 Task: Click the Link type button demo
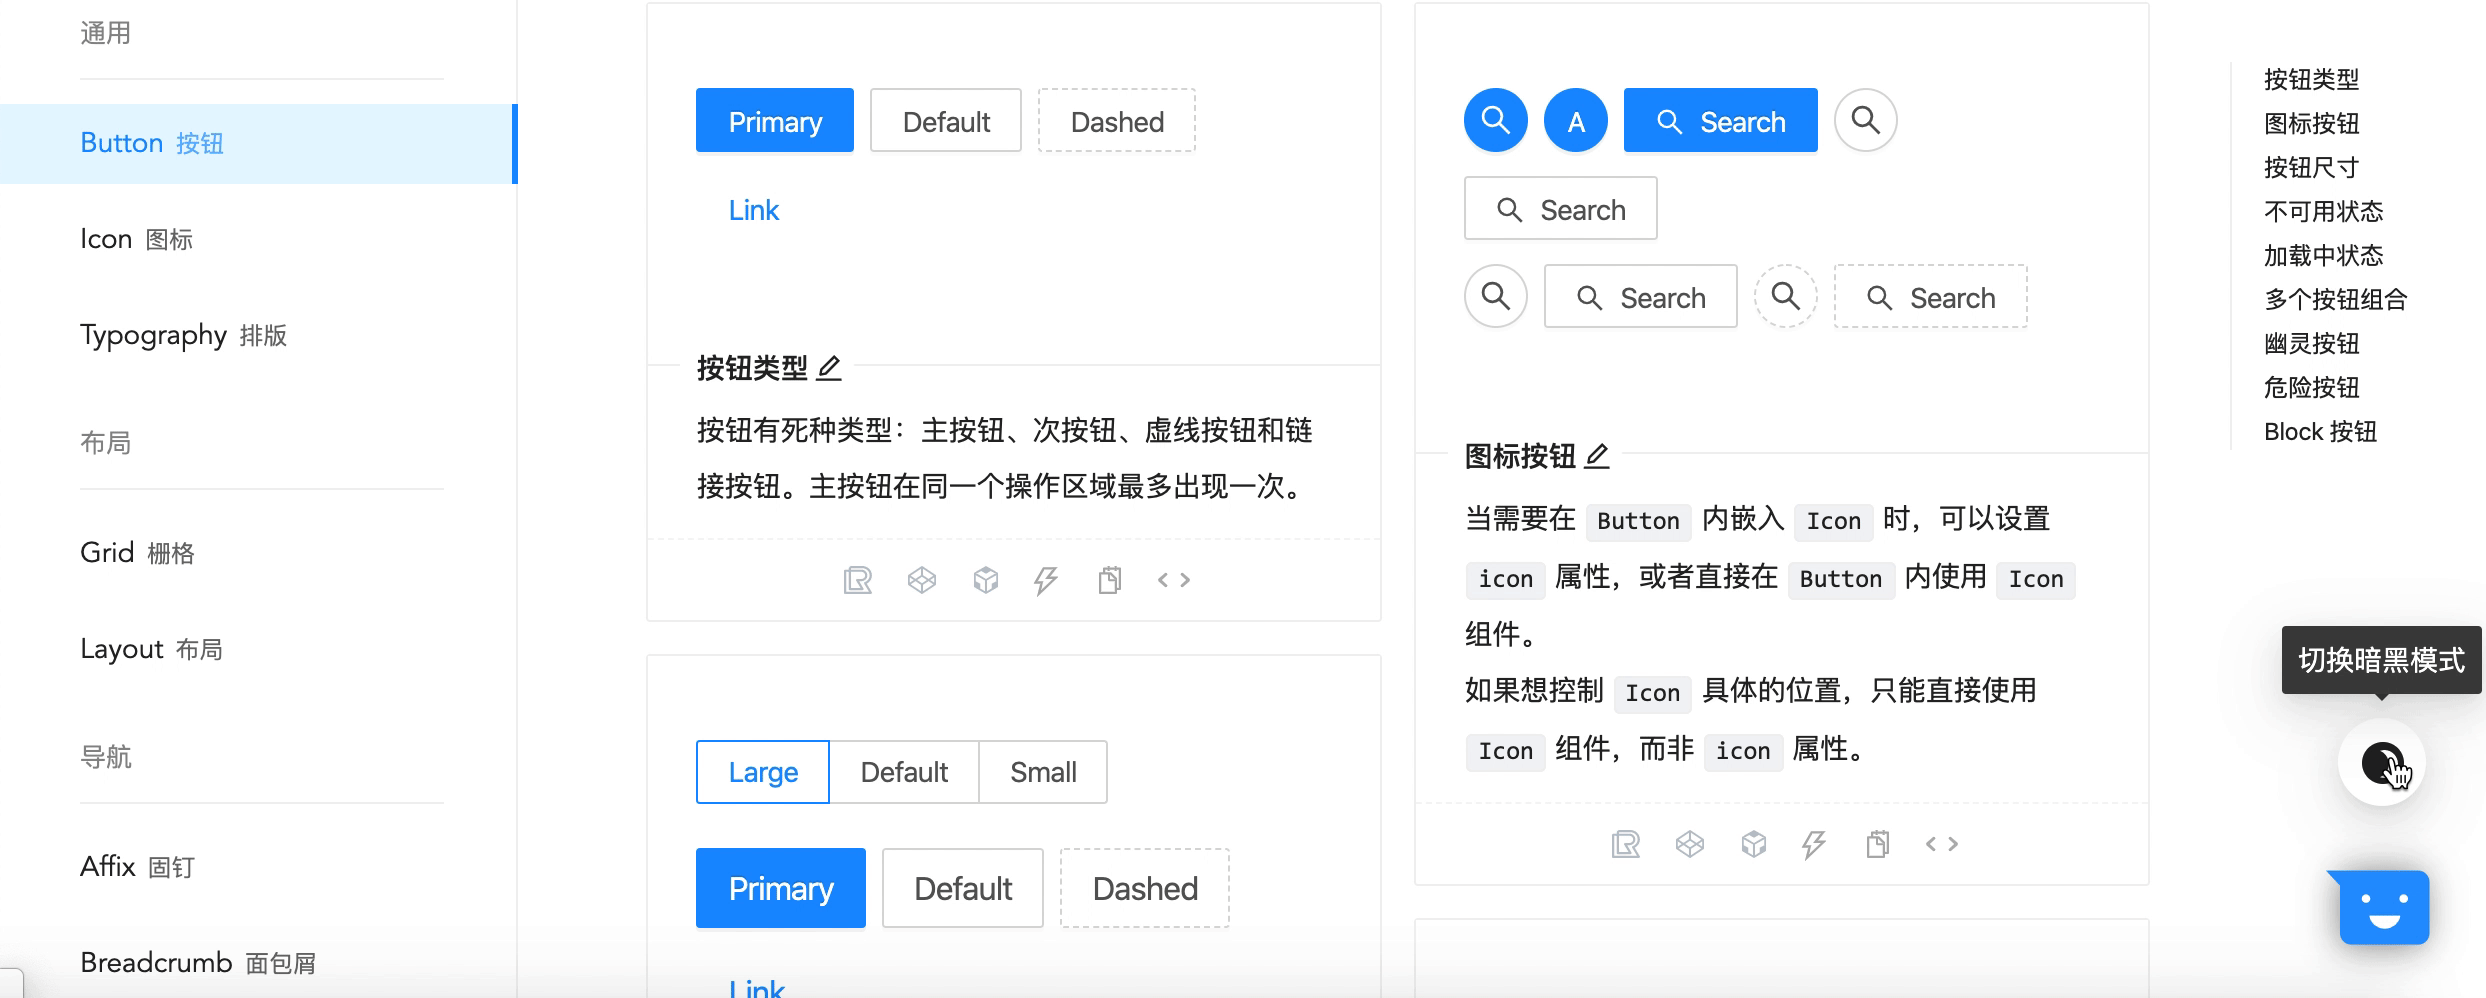tap(753, 209)
